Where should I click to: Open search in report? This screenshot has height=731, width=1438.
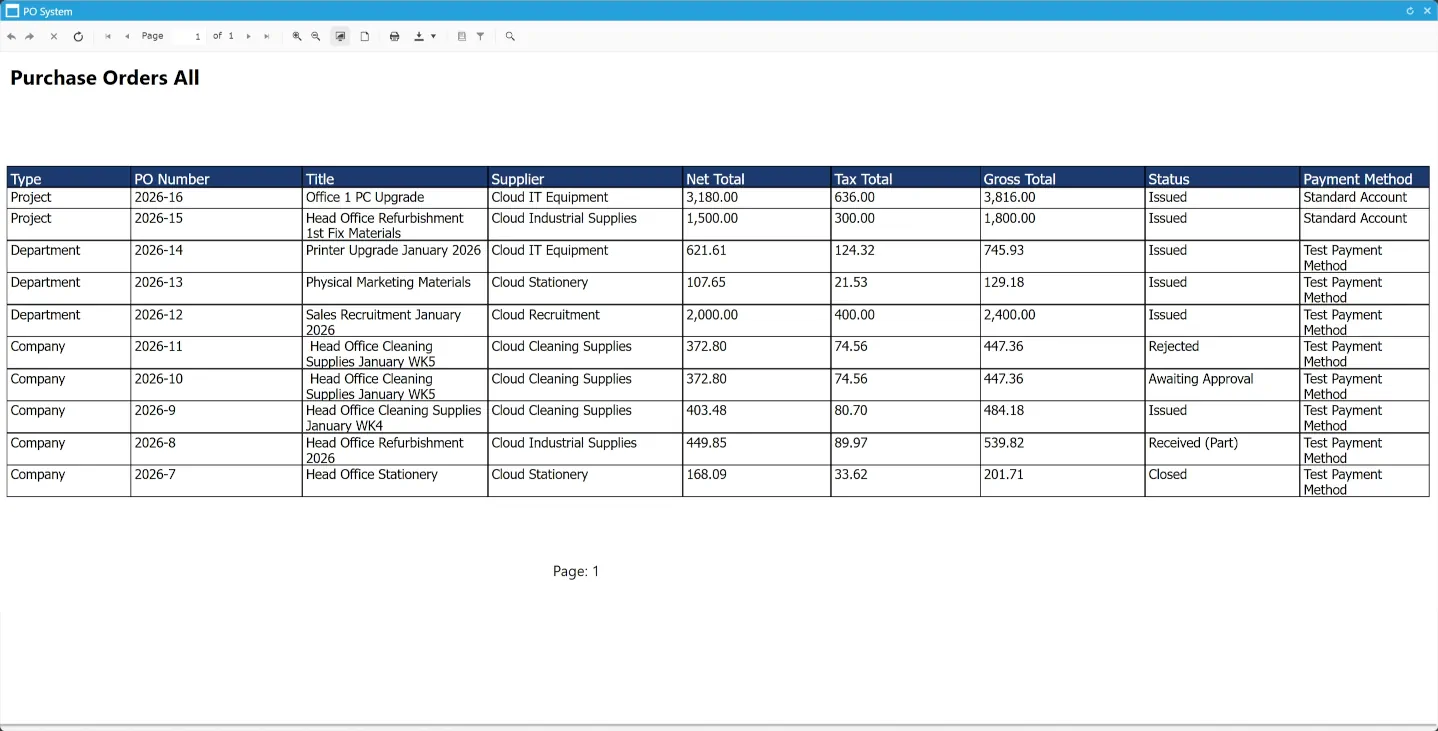[x=510, y=37]
